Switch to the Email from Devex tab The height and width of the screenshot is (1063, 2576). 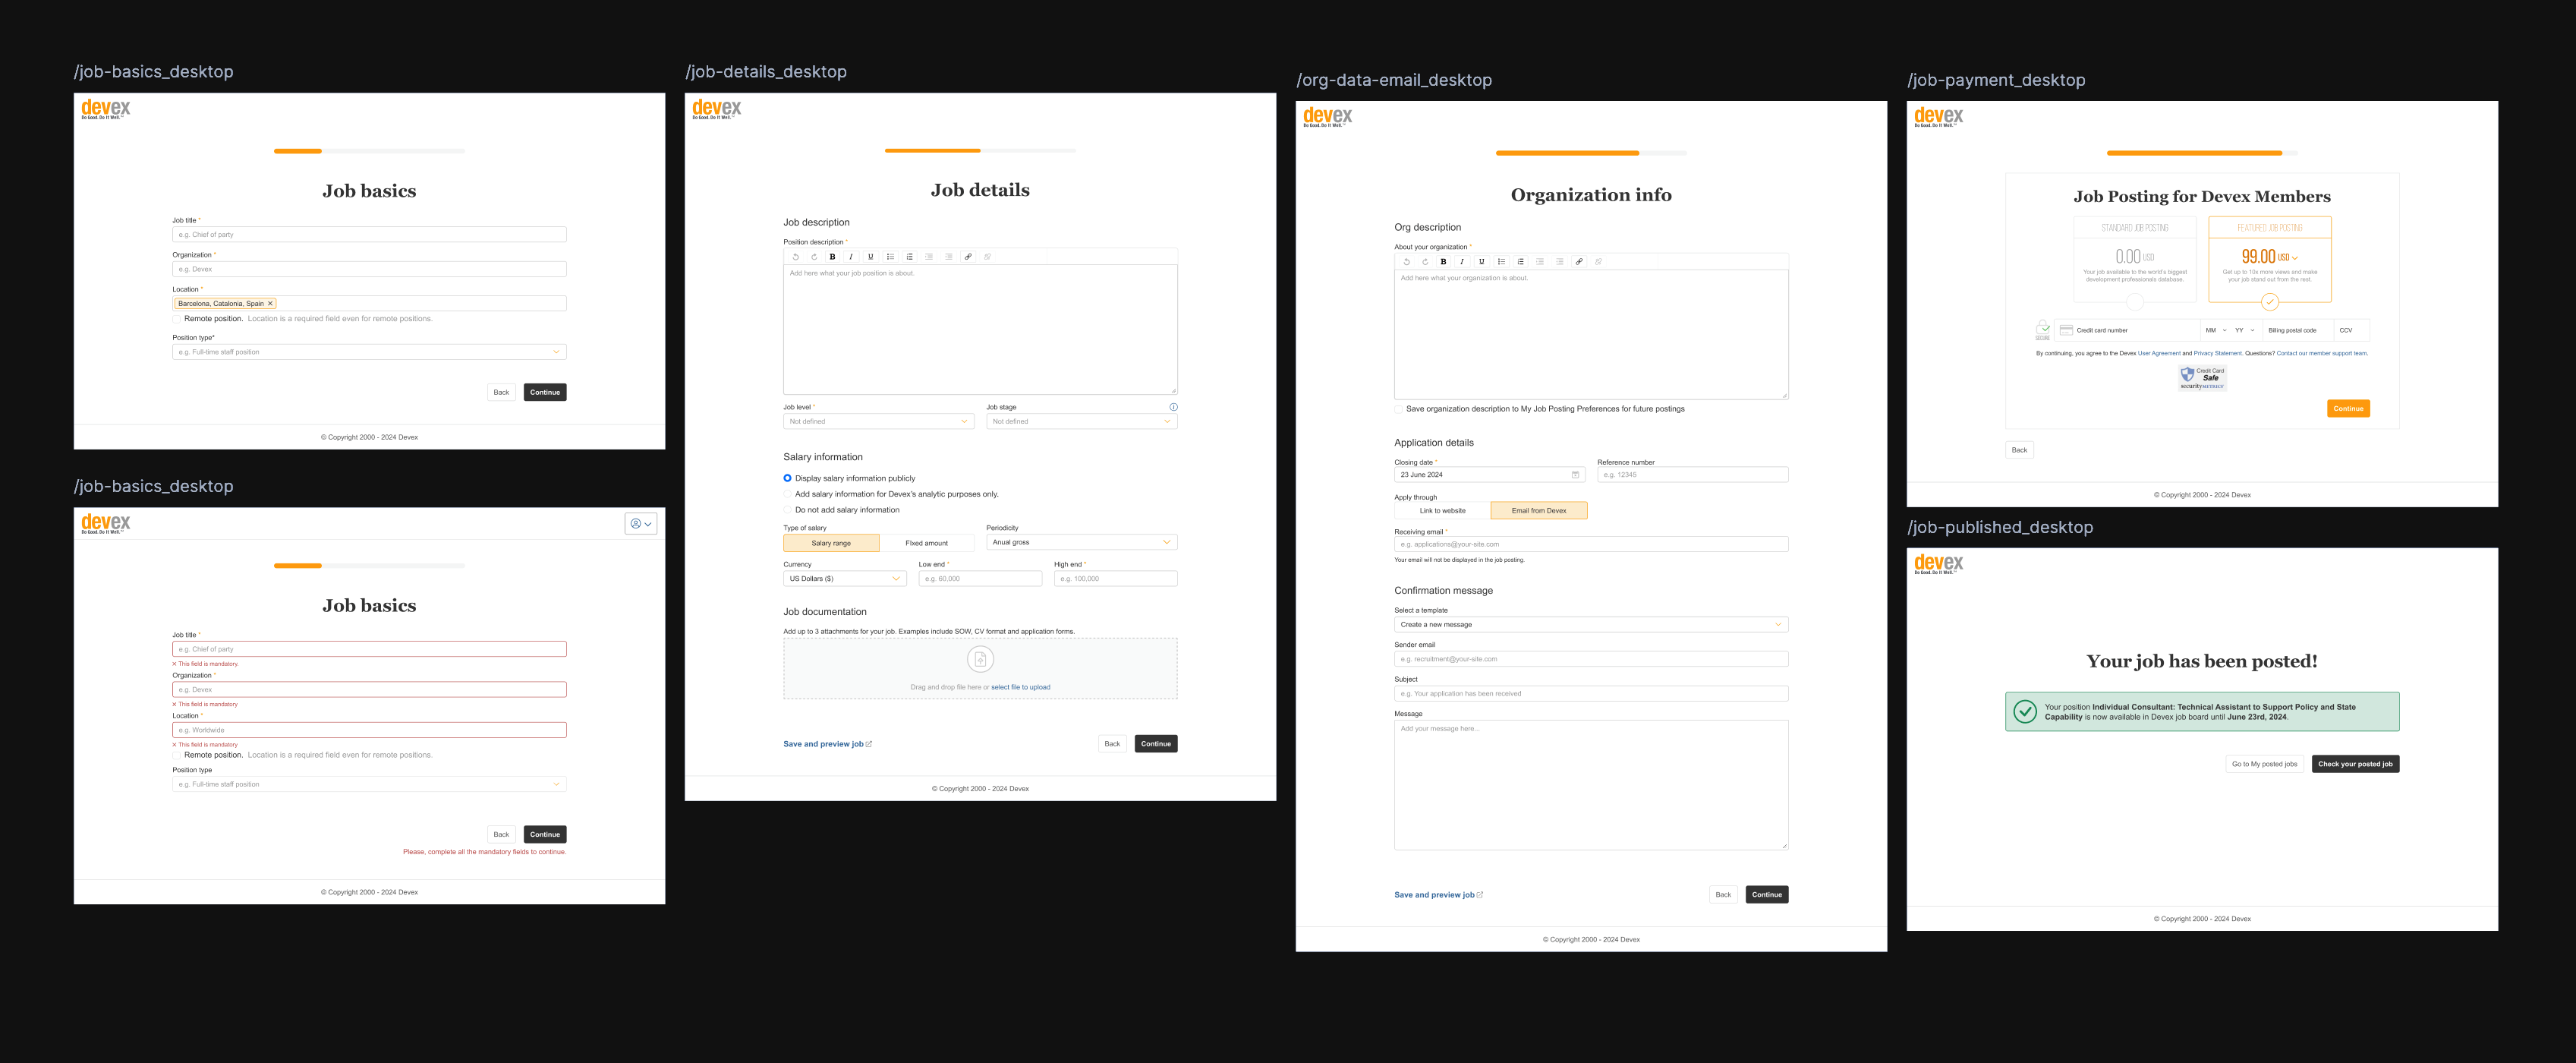[1540, 510]
